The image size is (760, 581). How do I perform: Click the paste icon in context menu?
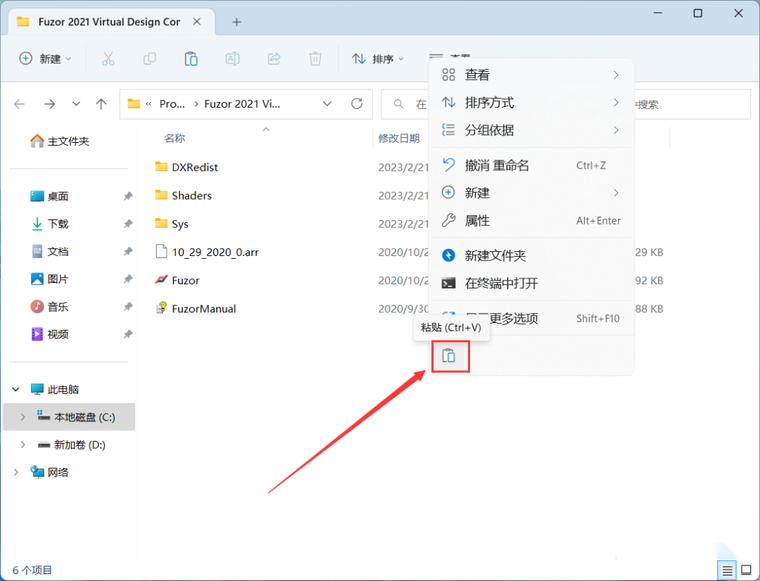click(x=449, y=356)
